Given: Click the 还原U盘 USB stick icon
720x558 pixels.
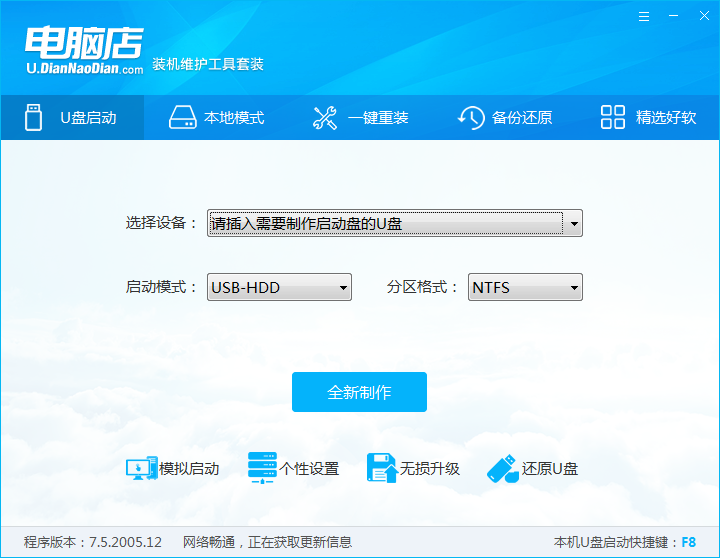Looking at the screenshot, I should [503, 469].
